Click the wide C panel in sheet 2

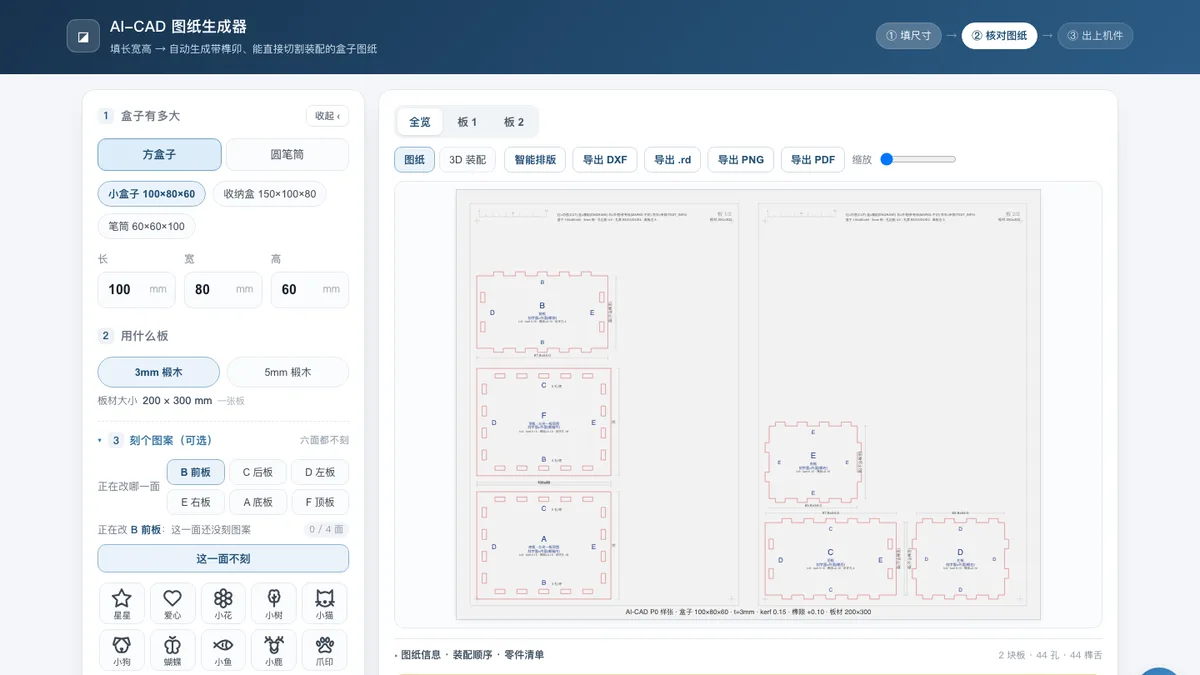[x=830, y=559]
